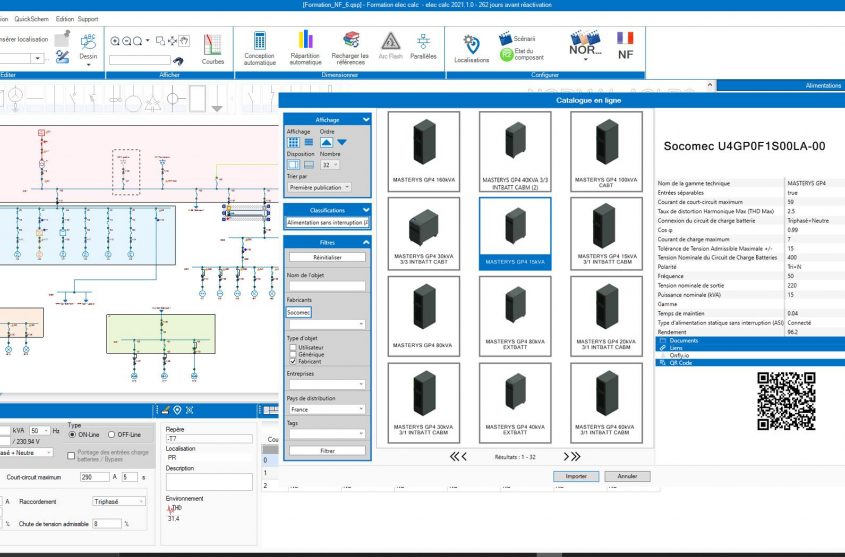
Task: Expand the Documents section
Action: tap(750, 340)
